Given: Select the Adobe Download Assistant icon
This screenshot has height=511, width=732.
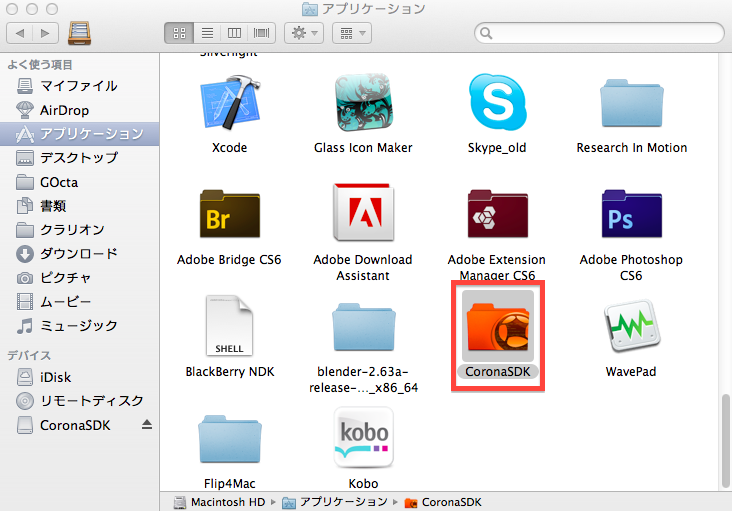Looking at the screenshot, I should click(364, 212).
